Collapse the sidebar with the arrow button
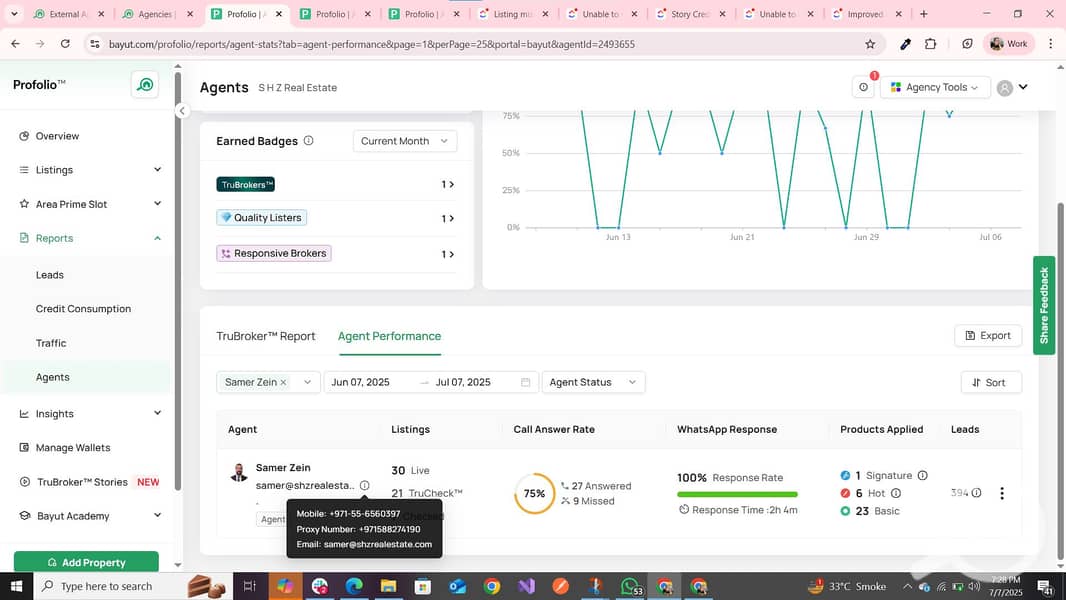Screen dimensions: 1066x600 click(x=182, y=111)
